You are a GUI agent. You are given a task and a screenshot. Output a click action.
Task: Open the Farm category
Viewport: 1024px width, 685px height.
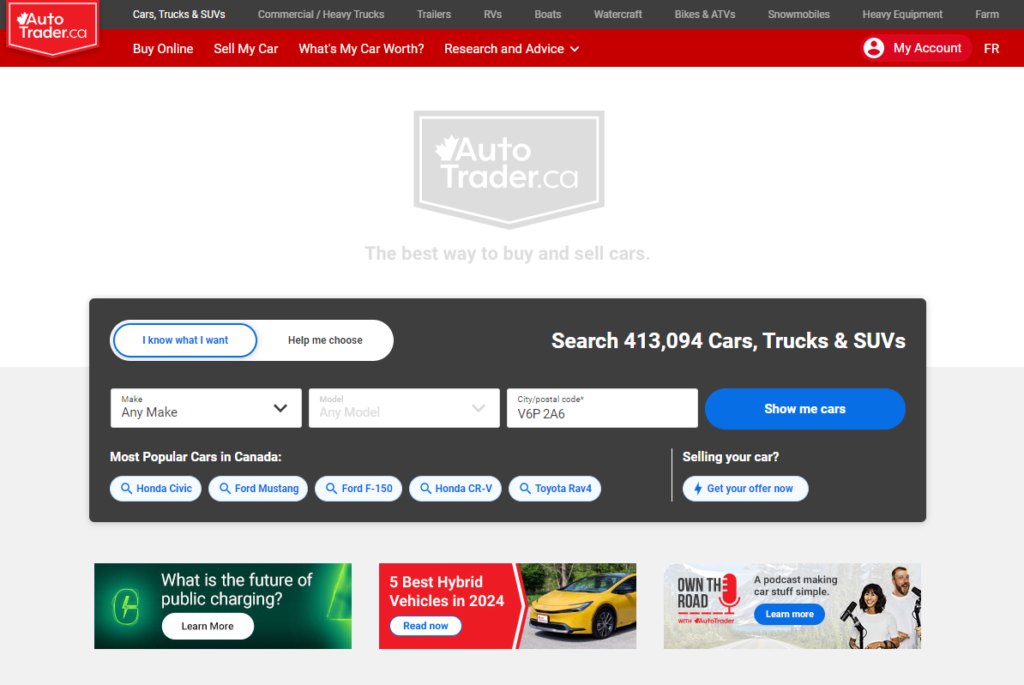pos(987,14)
